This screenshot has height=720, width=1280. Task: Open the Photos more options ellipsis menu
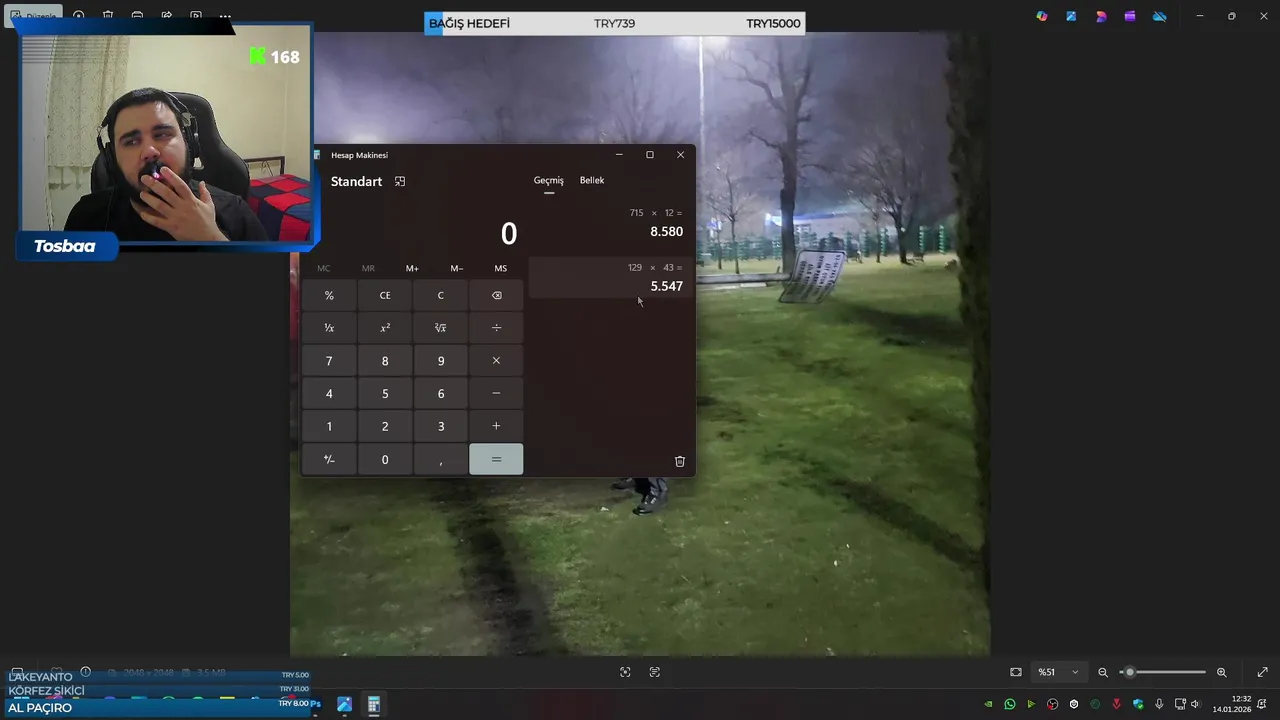pos(225,16)
